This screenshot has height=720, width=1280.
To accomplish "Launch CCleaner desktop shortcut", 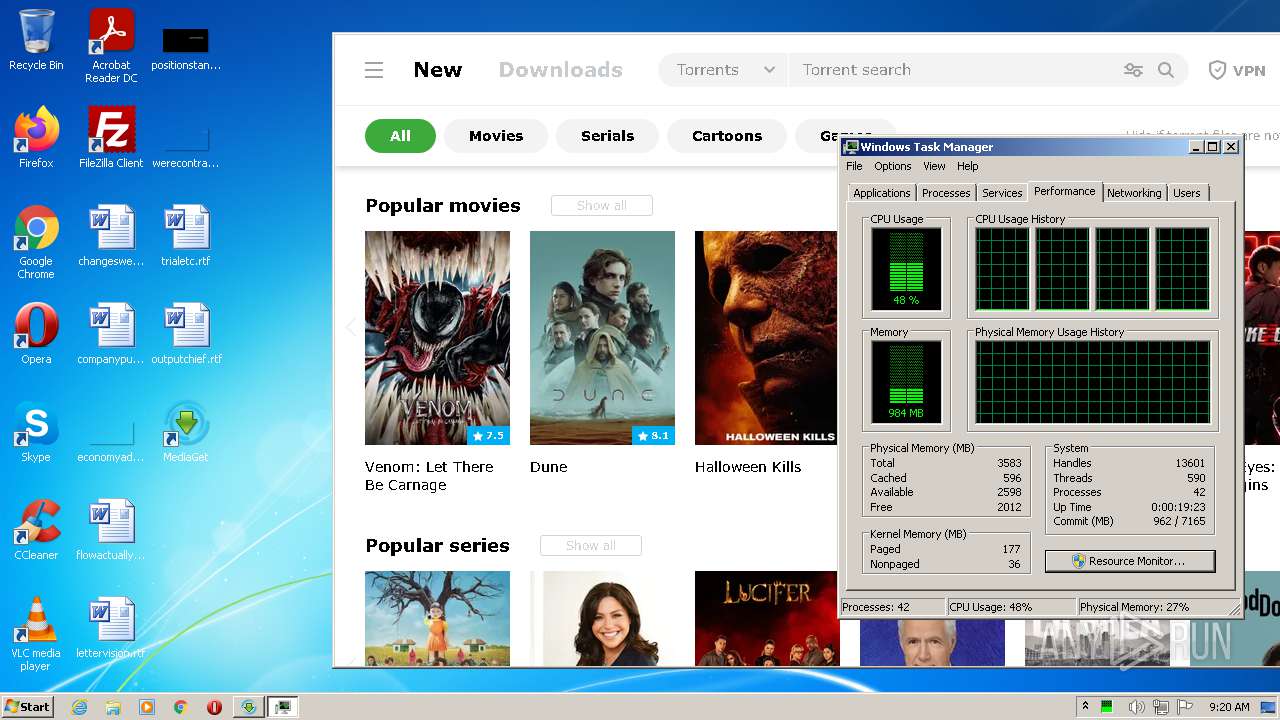I will pyautogui.click(x=36, y=530).
